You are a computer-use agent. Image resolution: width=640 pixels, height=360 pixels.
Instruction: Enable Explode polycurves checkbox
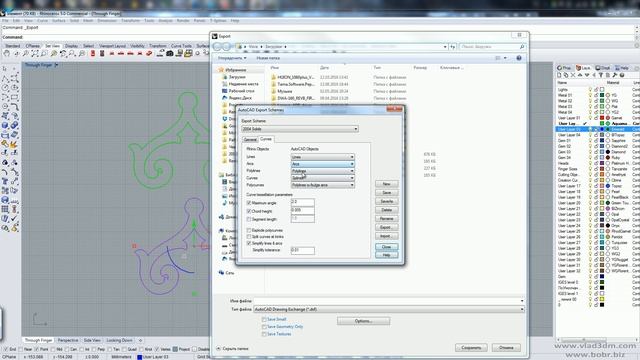tap(249, 231)
